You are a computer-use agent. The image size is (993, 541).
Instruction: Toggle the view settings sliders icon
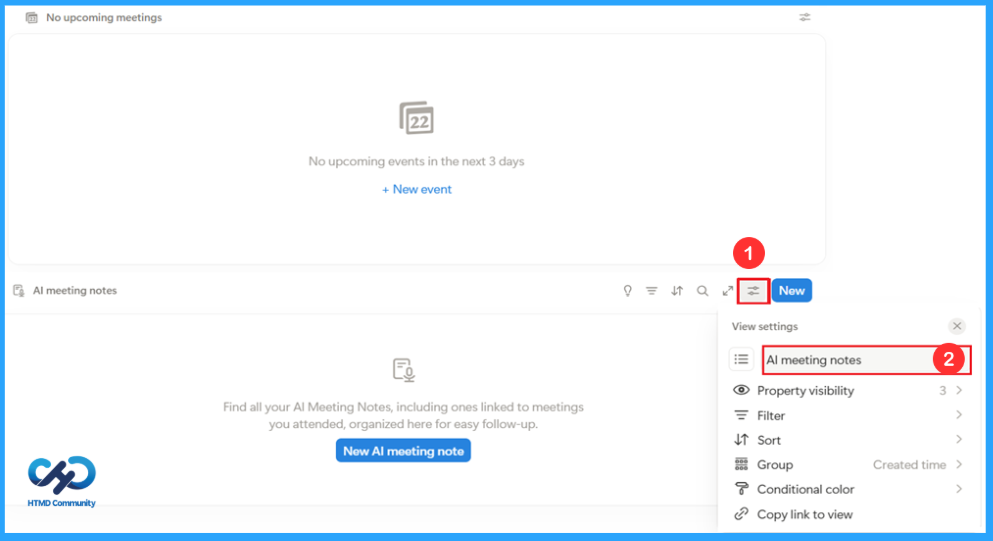[753, 291]
